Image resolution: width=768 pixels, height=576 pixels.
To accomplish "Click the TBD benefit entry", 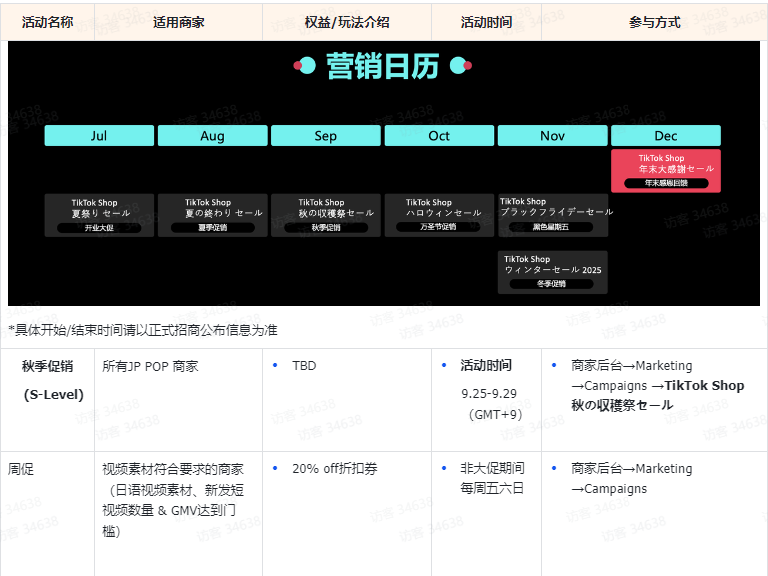I will point(304,366).
